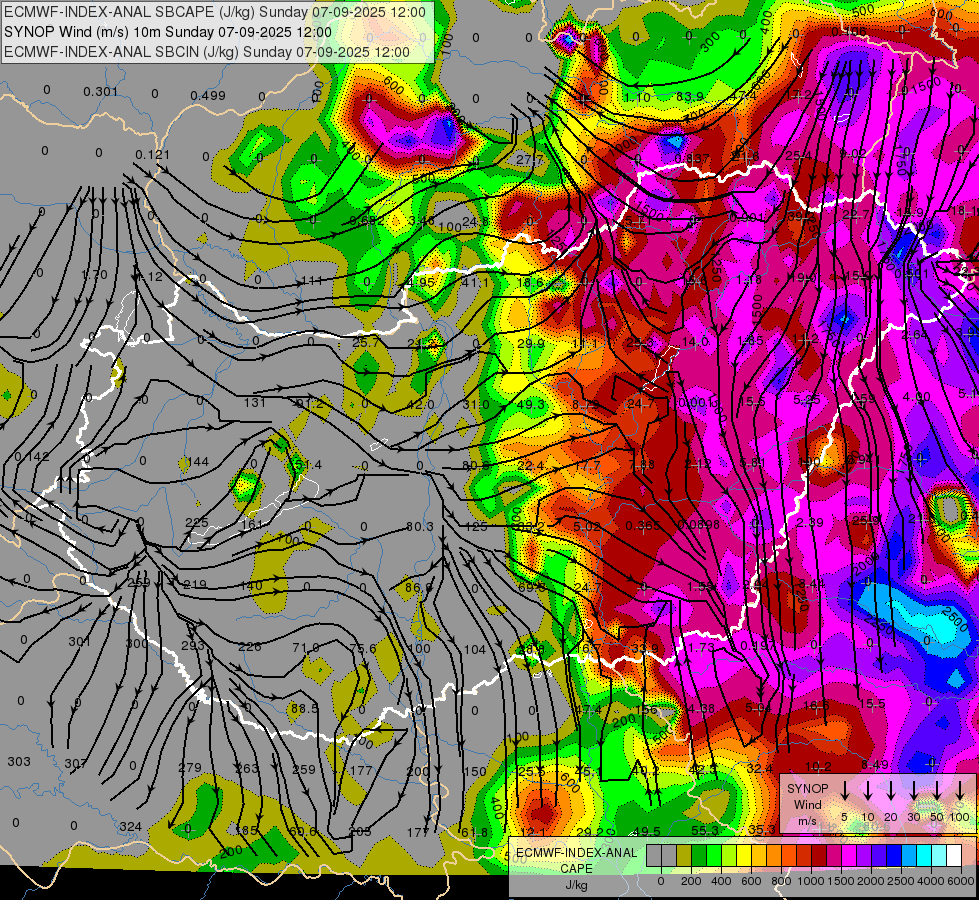979x900 pixels.
Task: Pick the pure blue CAPE legend swatch
Action: click(893, 856)
